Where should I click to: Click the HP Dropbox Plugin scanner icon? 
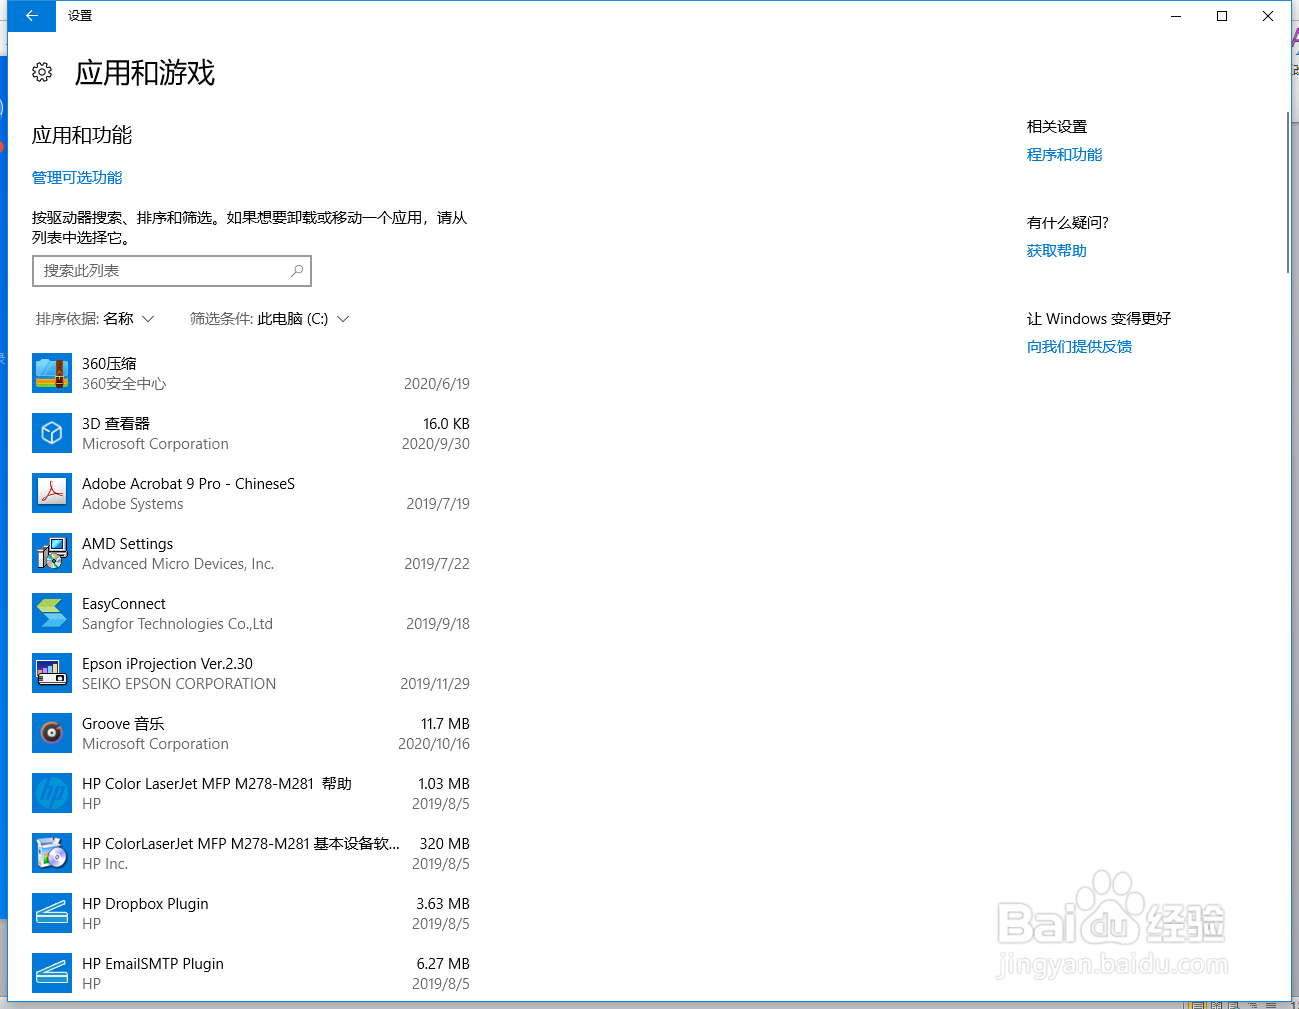point(52,913)
